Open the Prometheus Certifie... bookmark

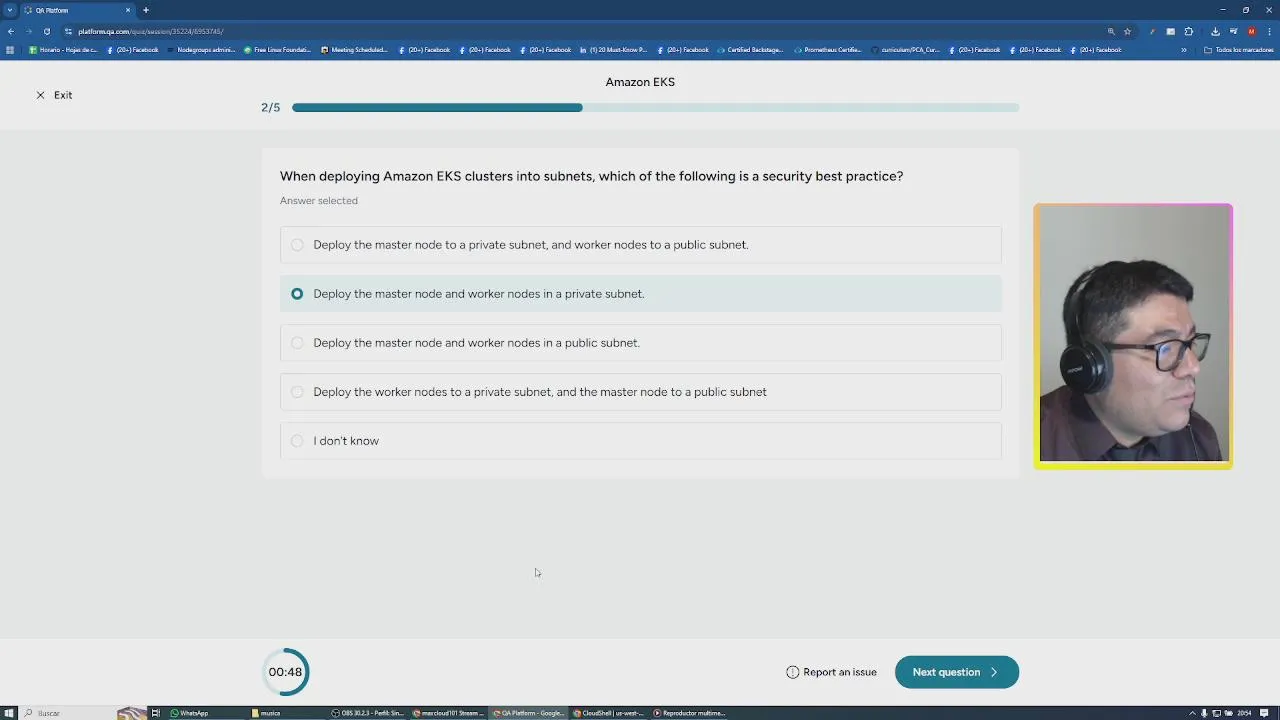click(828, 50)
